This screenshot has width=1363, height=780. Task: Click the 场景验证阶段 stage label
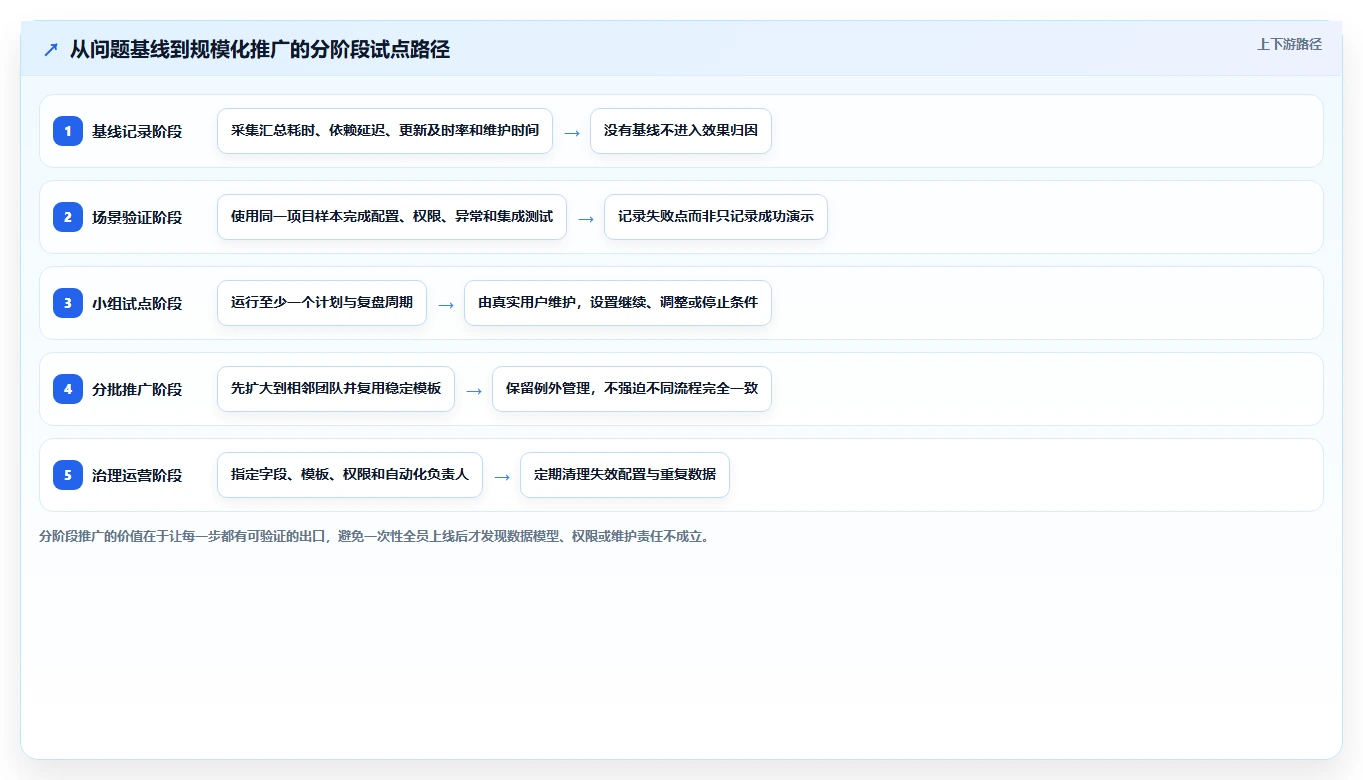click(x=137, y=217)
